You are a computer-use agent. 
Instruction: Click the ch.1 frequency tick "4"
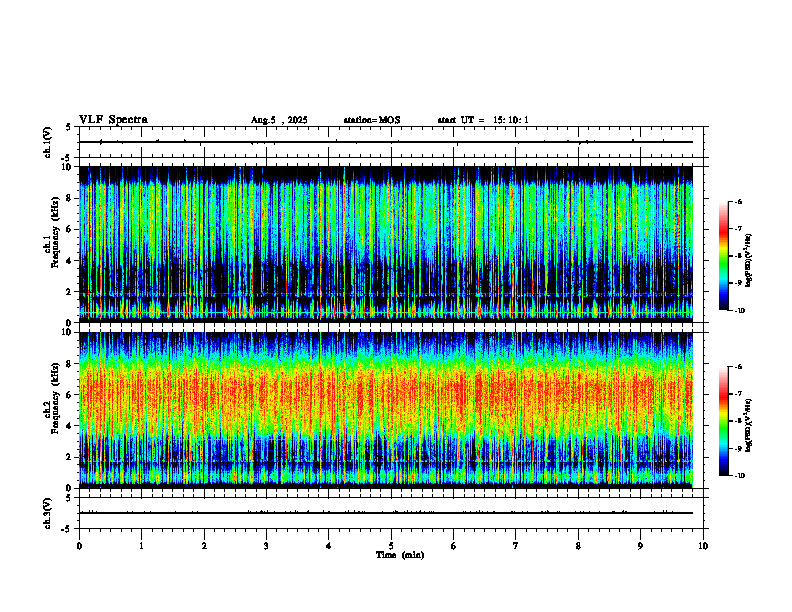tap(71, 261)
